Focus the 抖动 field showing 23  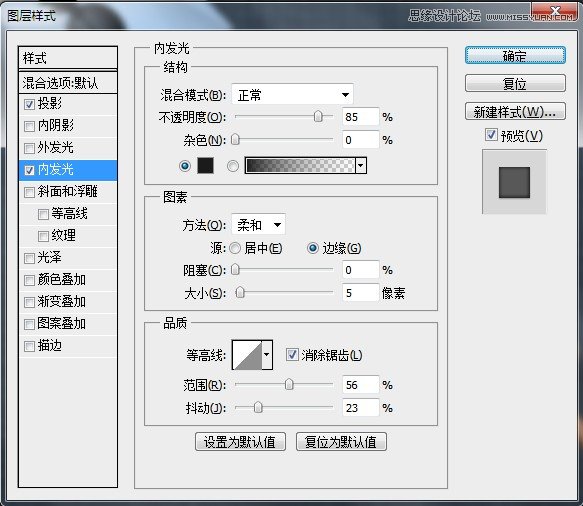point(360,408)
